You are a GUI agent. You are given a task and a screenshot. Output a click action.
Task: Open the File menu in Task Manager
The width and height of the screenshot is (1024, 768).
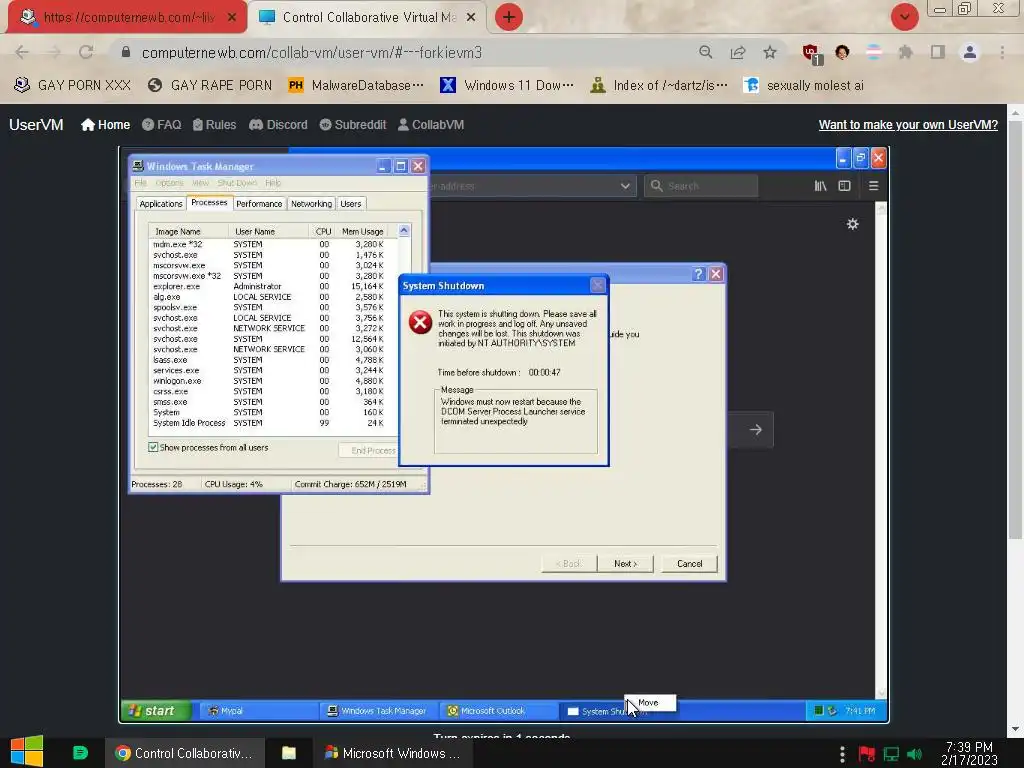tap(140, 183)
